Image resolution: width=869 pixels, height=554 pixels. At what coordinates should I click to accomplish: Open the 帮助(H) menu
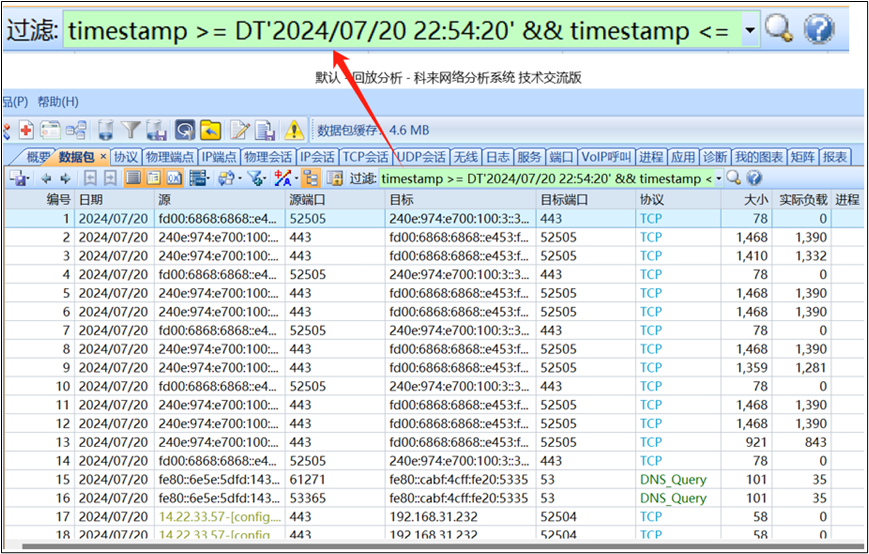(57, 102)
